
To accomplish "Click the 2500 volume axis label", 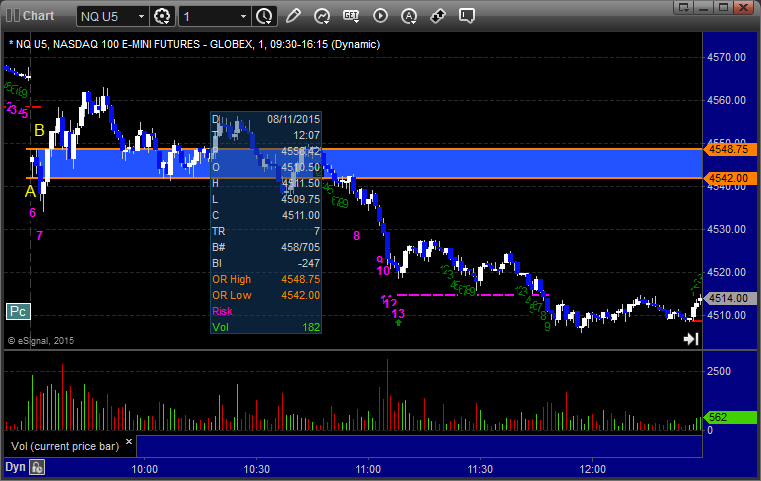I will [719, 371].
